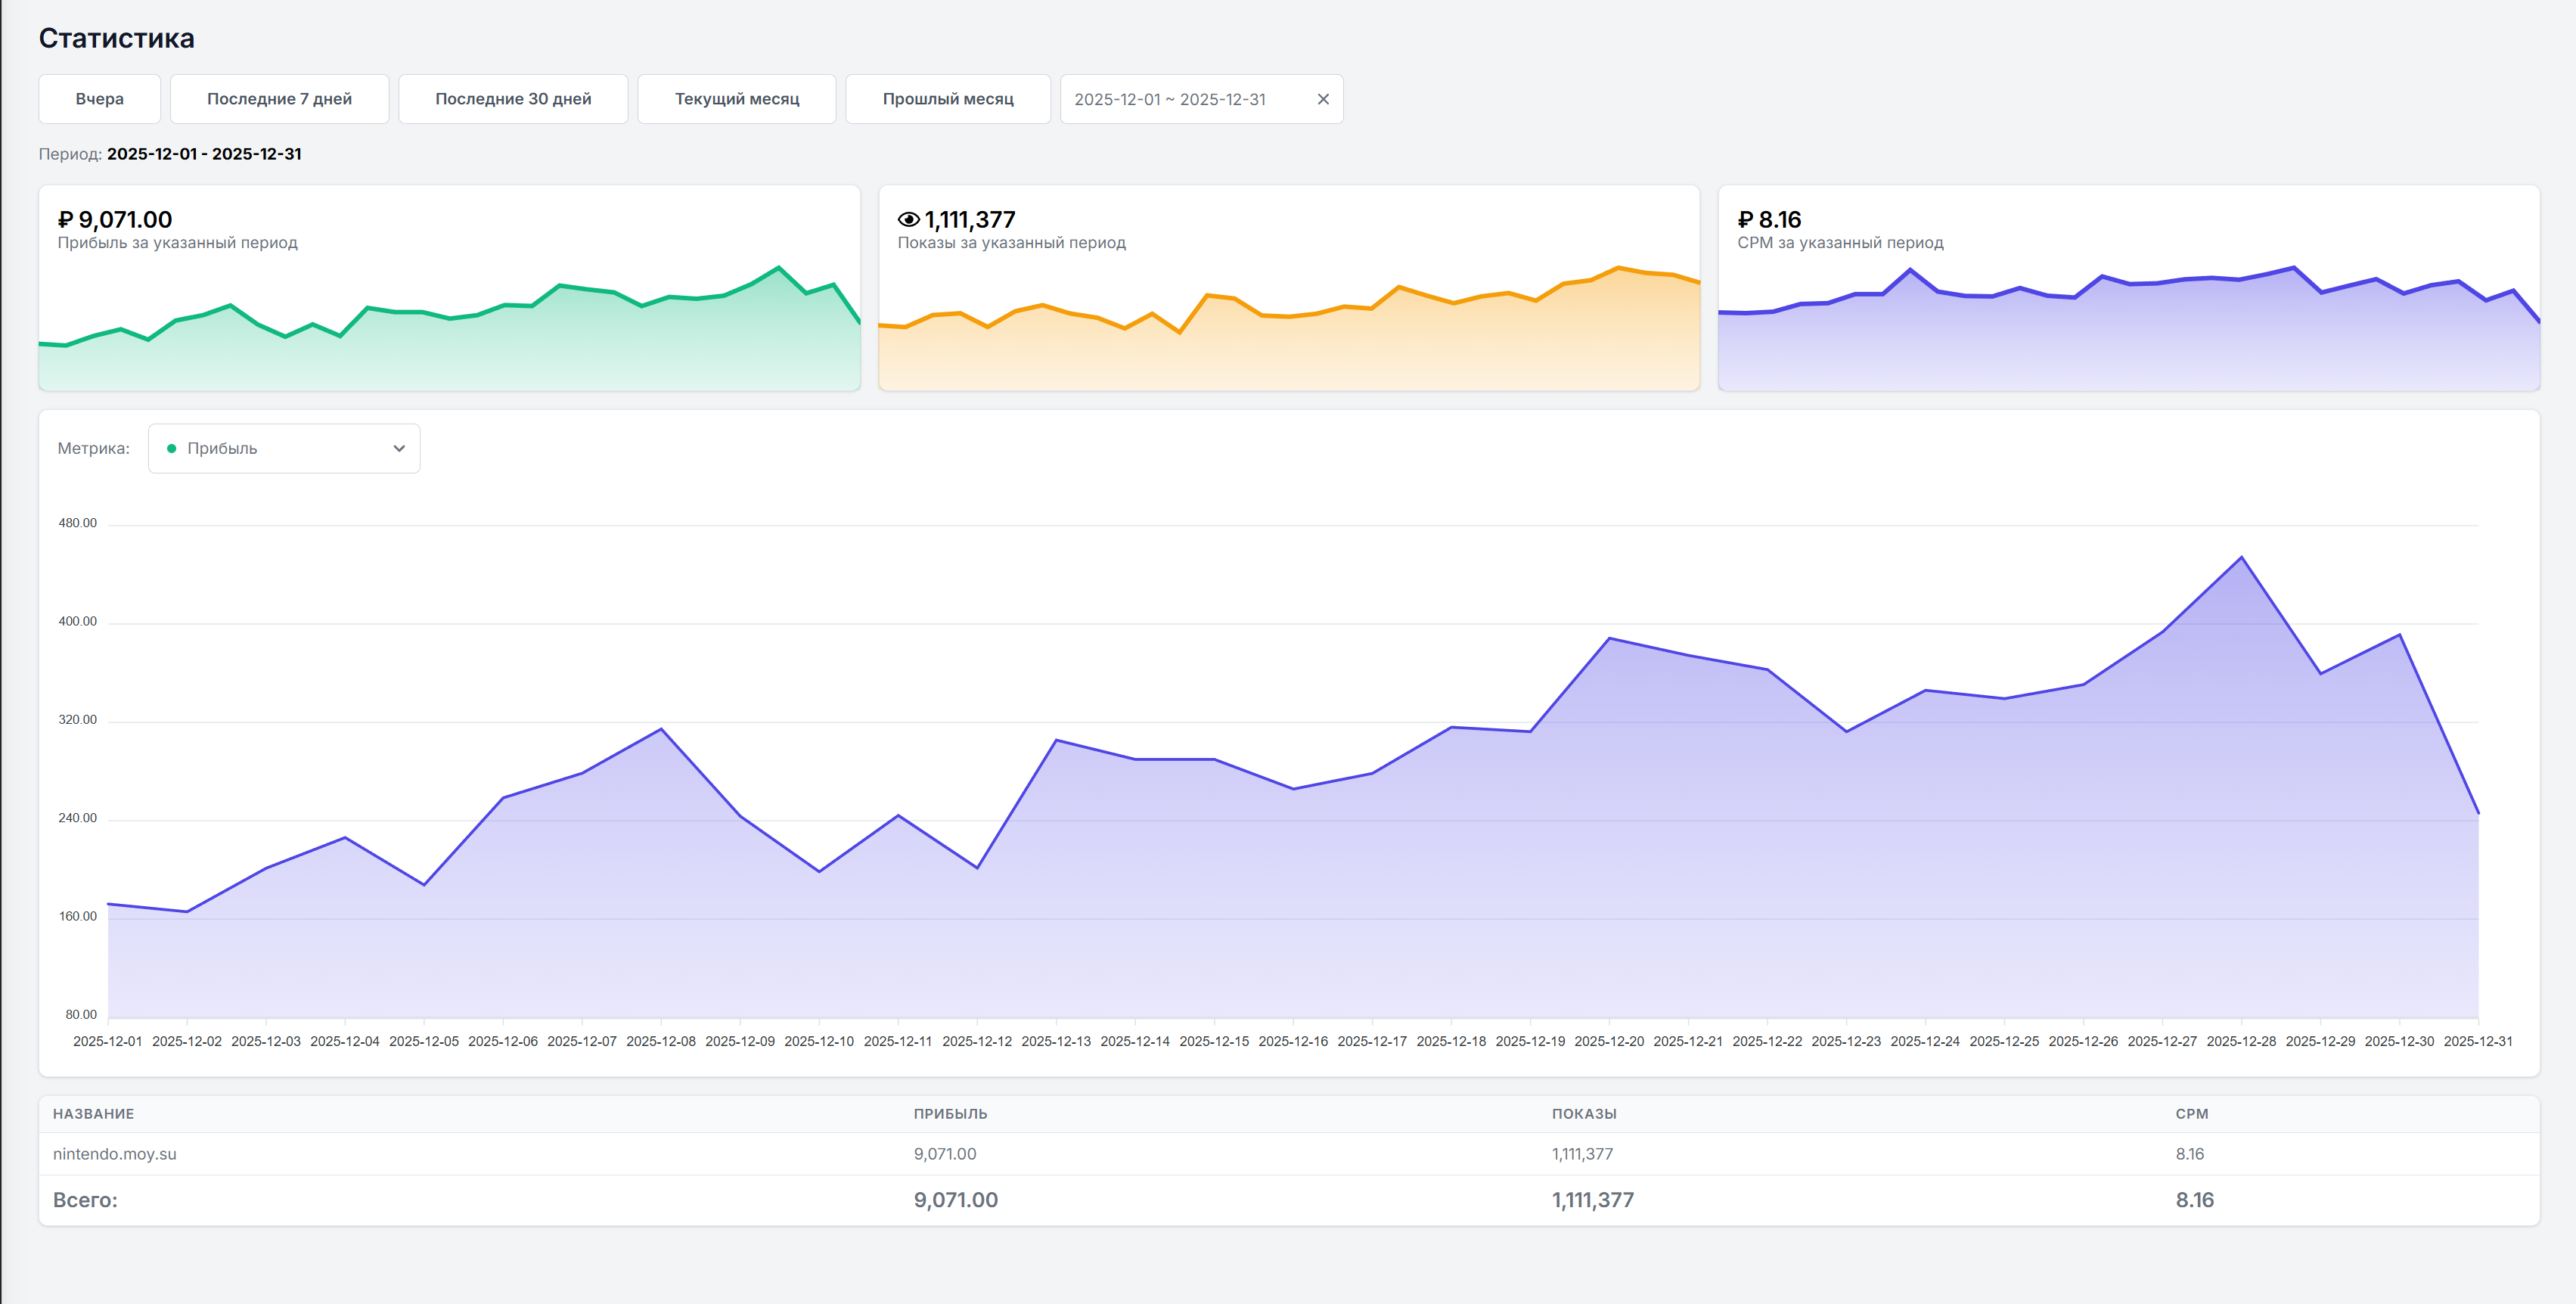
Task: Open the nintendo.moy.su row
Action: coord(115,1154)
